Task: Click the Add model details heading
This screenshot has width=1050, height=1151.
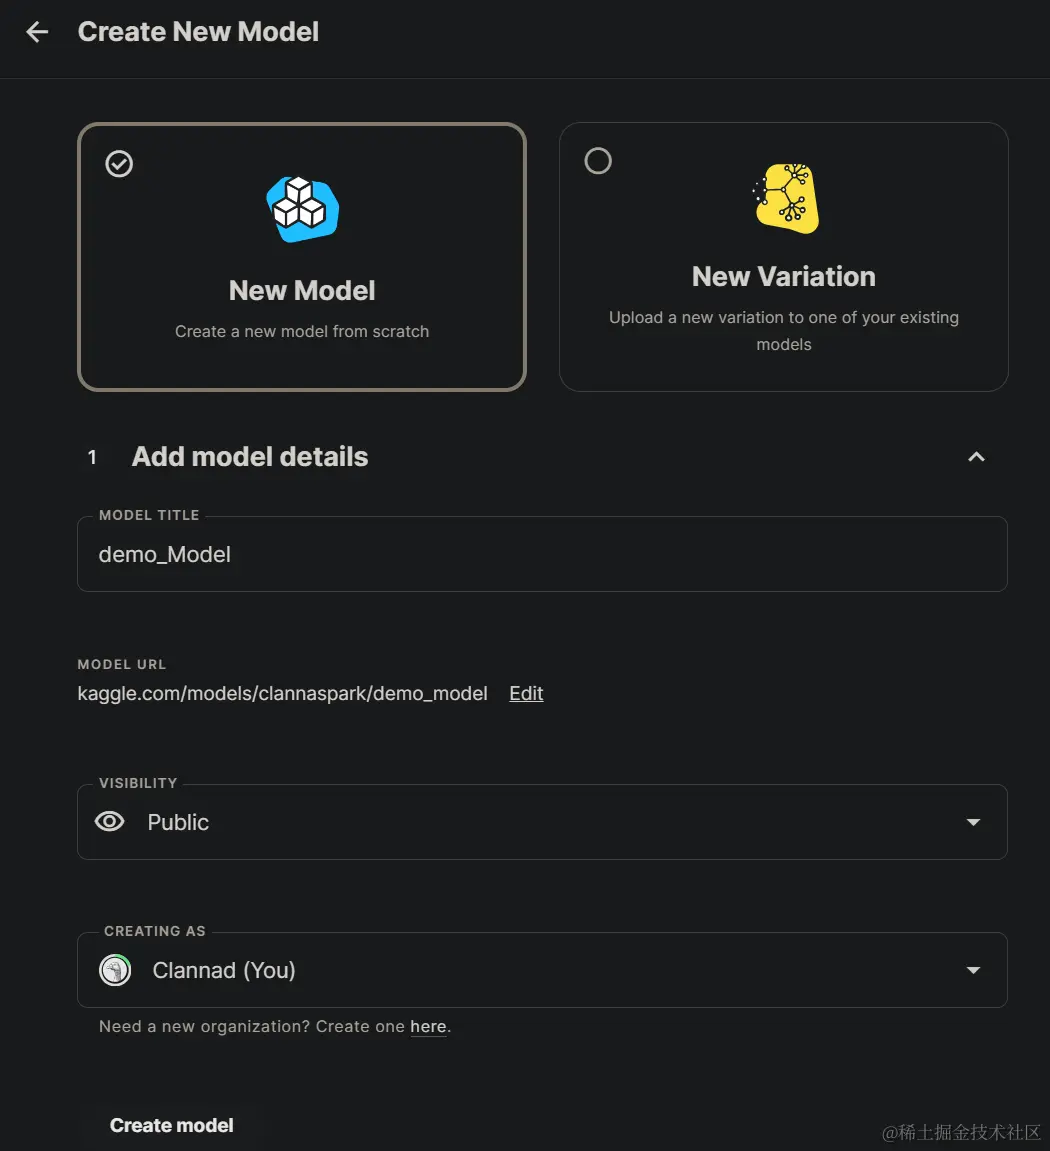Action: point(249,456)
